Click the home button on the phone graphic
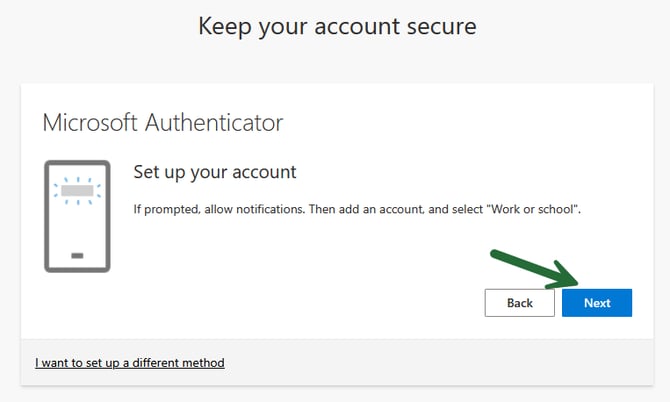 [77, 257]
